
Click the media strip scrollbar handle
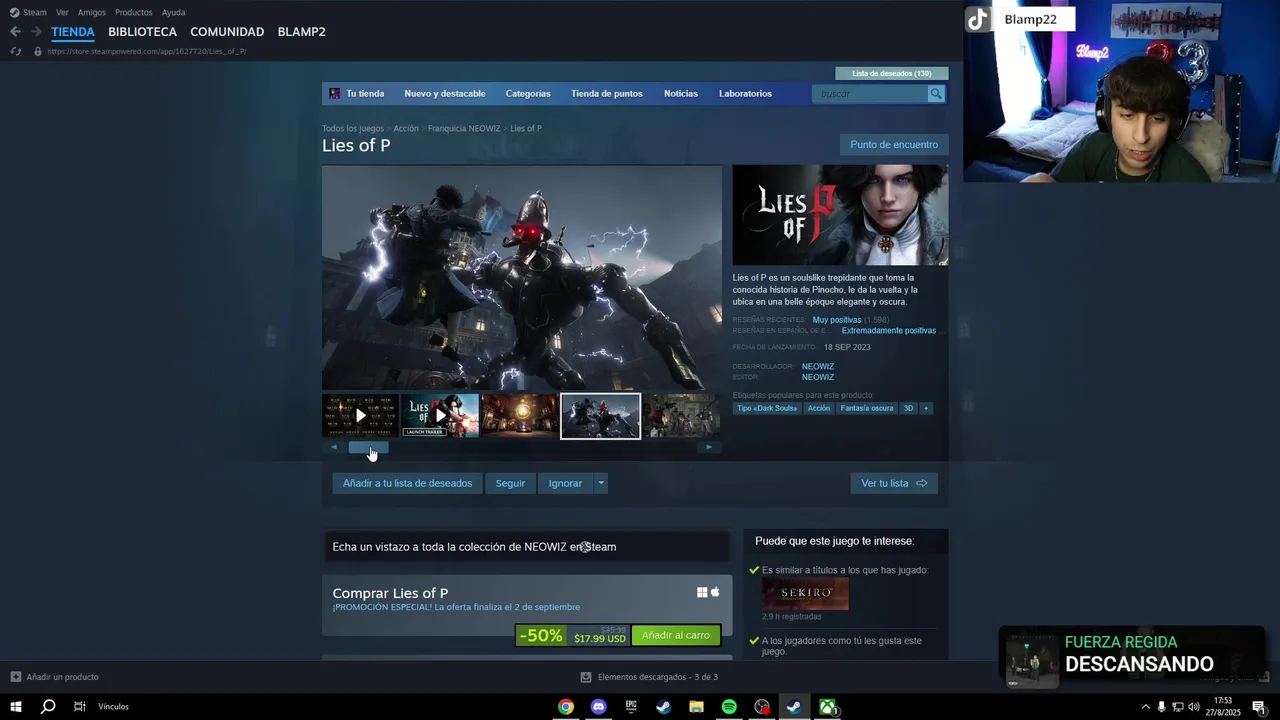point(368,447)
